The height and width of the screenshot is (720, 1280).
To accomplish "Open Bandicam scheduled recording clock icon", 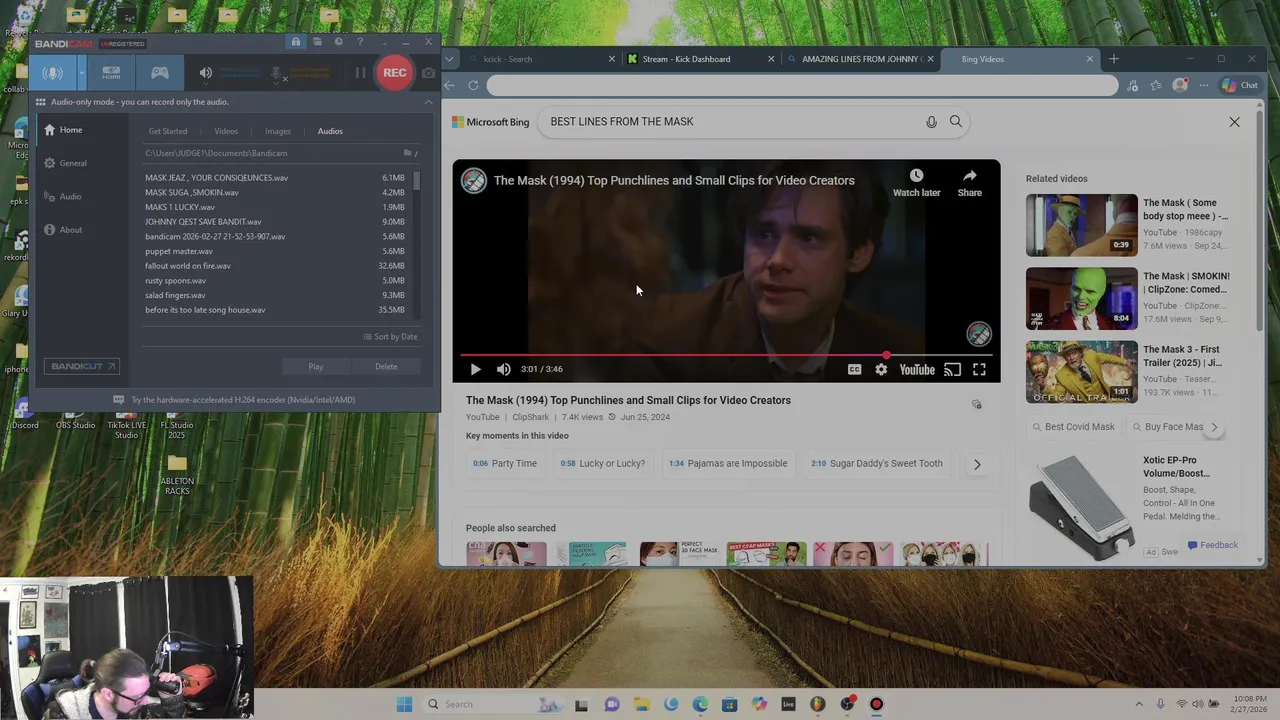I will tap(338, 42).
